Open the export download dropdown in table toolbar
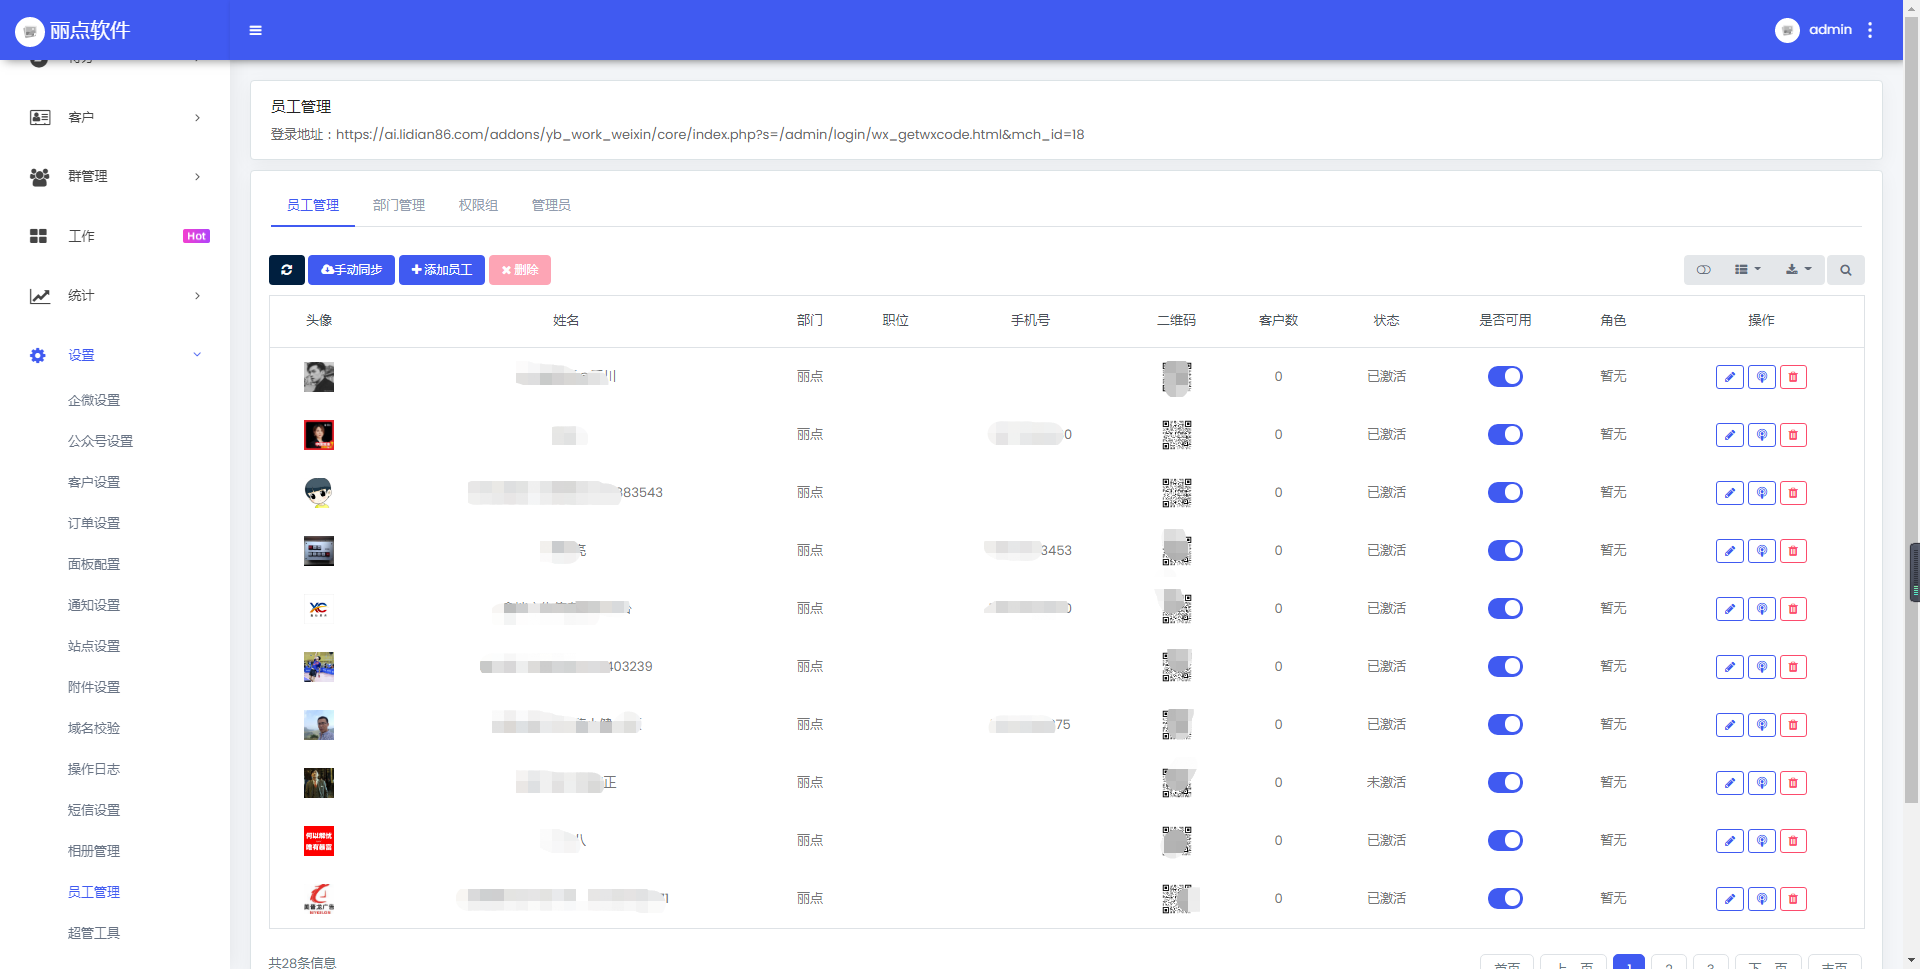 tap(1798, 270)
